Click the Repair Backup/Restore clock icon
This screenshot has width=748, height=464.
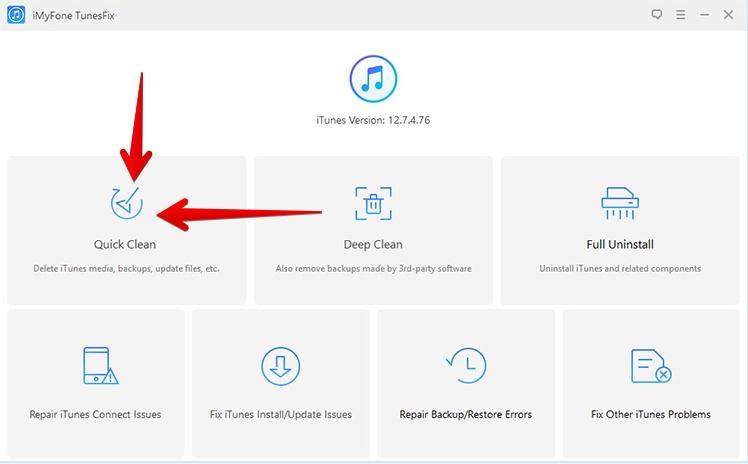(x=466, y=366)
